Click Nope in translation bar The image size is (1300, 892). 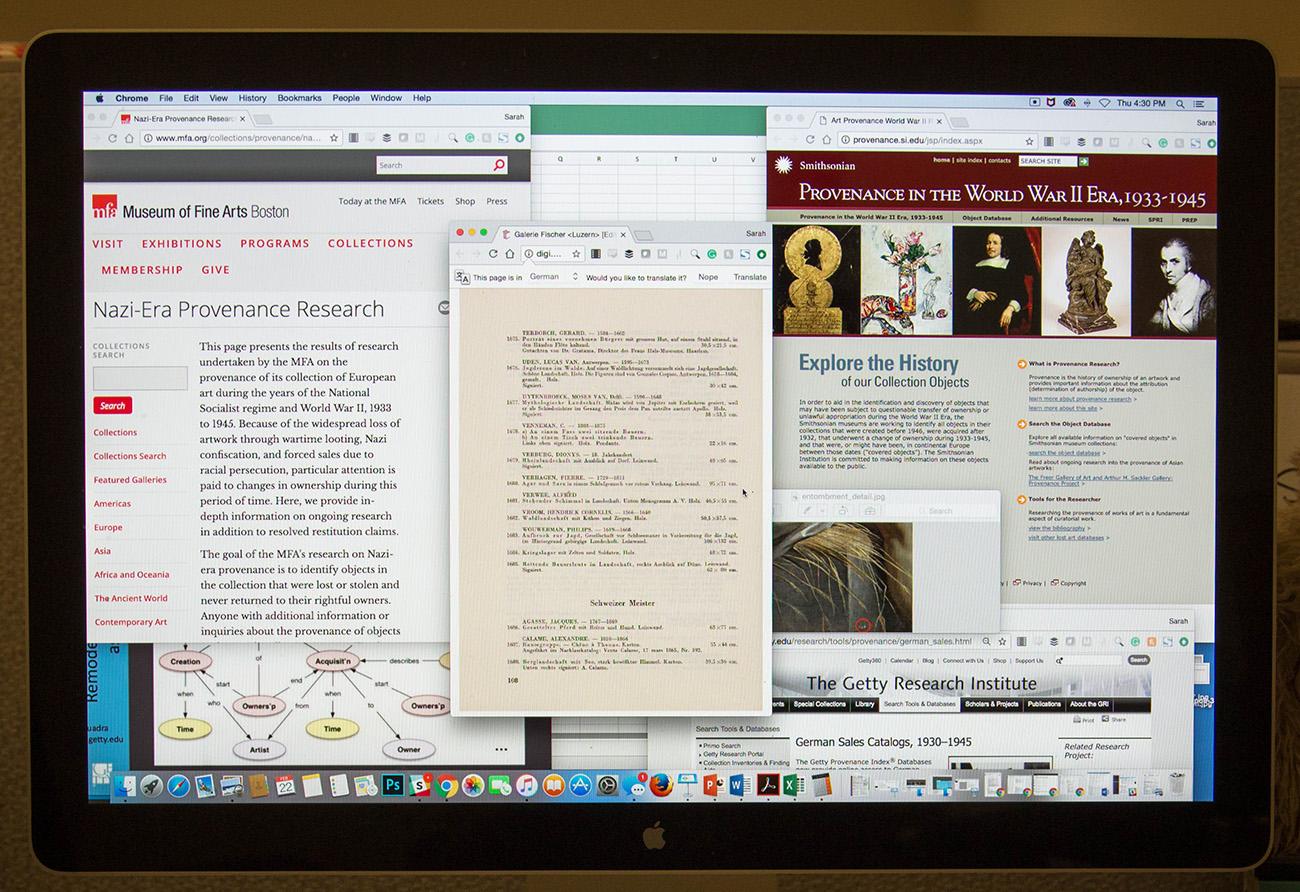coord(708,277)
